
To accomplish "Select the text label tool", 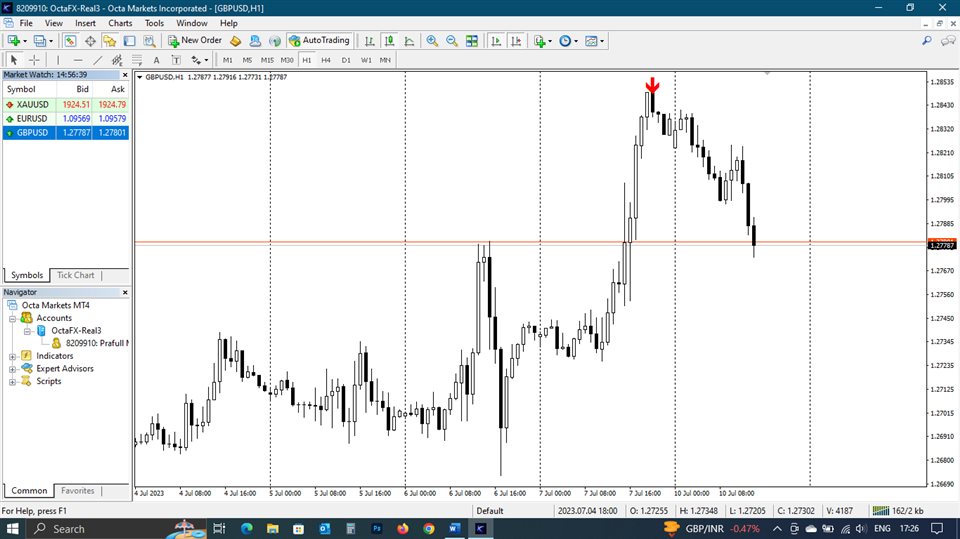I will coord(176,60).
